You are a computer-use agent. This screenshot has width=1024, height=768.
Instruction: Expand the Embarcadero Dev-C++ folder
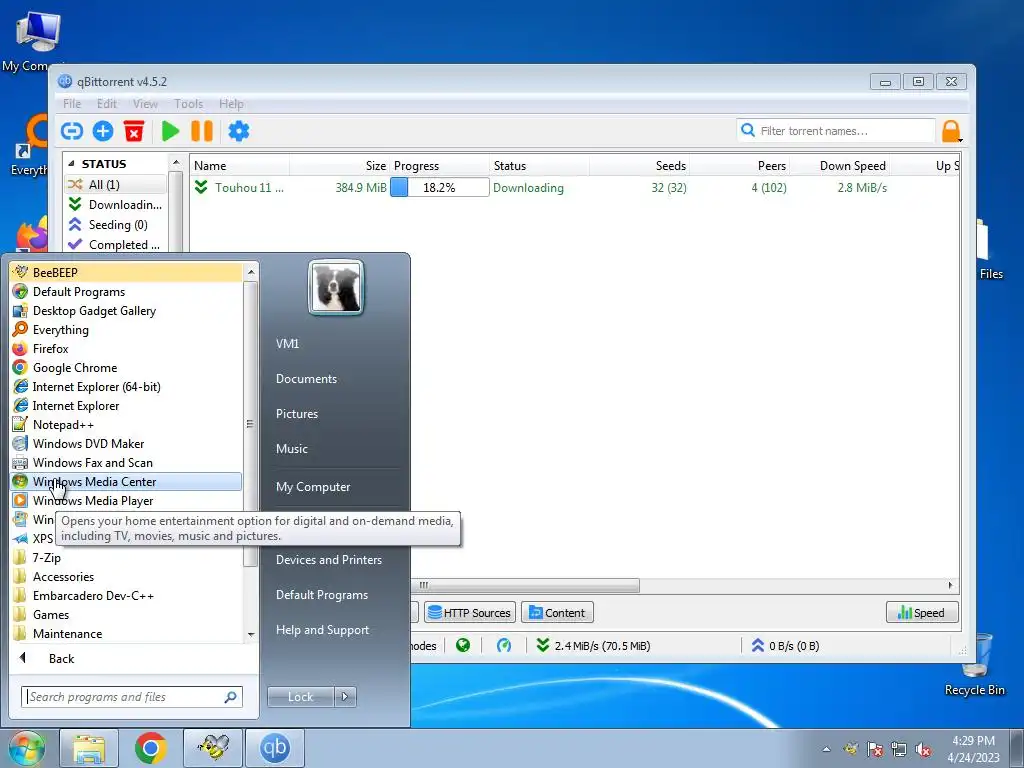click(x=126, y=596)
